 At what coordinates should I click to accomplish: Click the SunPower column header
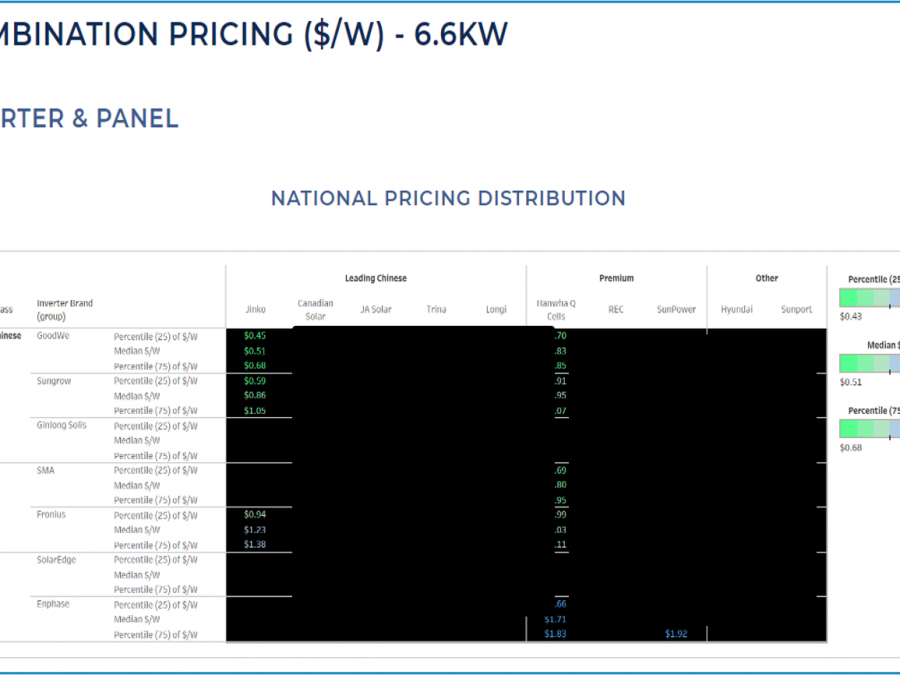click(x=676, y=309)
